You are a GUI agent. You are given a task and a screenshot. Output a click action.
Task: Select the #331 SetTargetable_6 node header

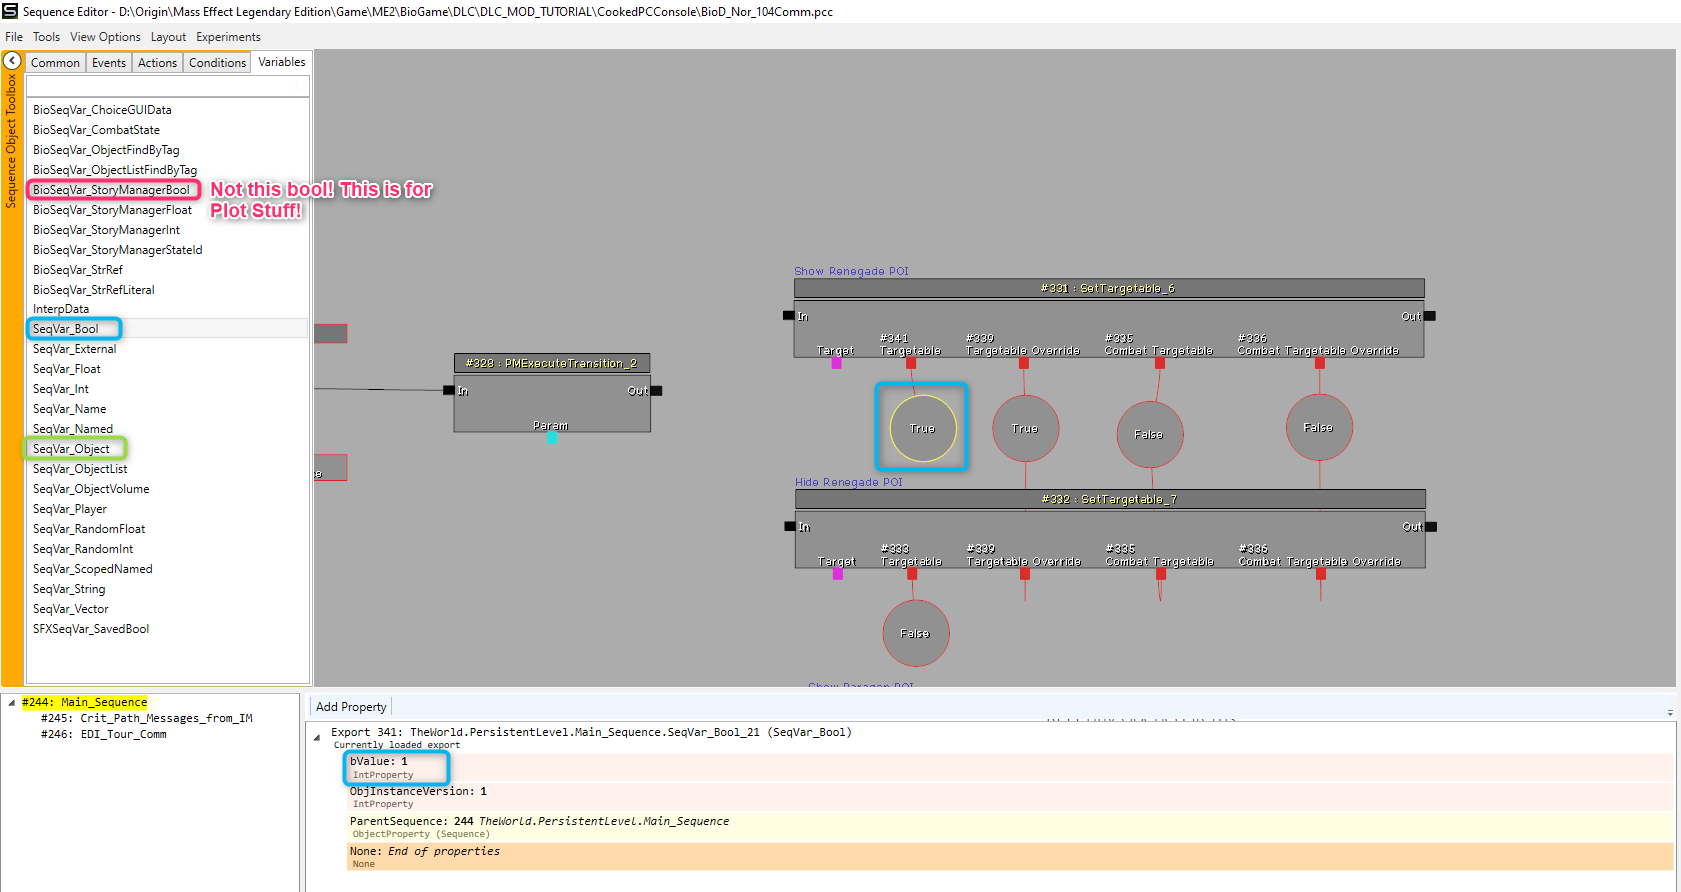pyautogui.click(x=1109, y=288)
